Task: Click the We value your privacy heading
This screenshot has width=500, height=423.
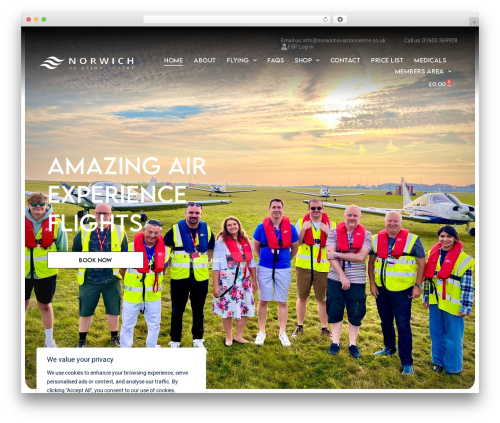Action: 80,360
